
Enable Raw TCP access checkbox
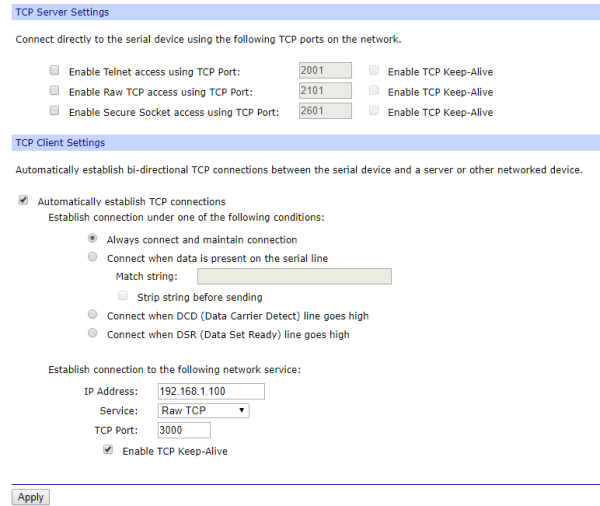[54, 90]
